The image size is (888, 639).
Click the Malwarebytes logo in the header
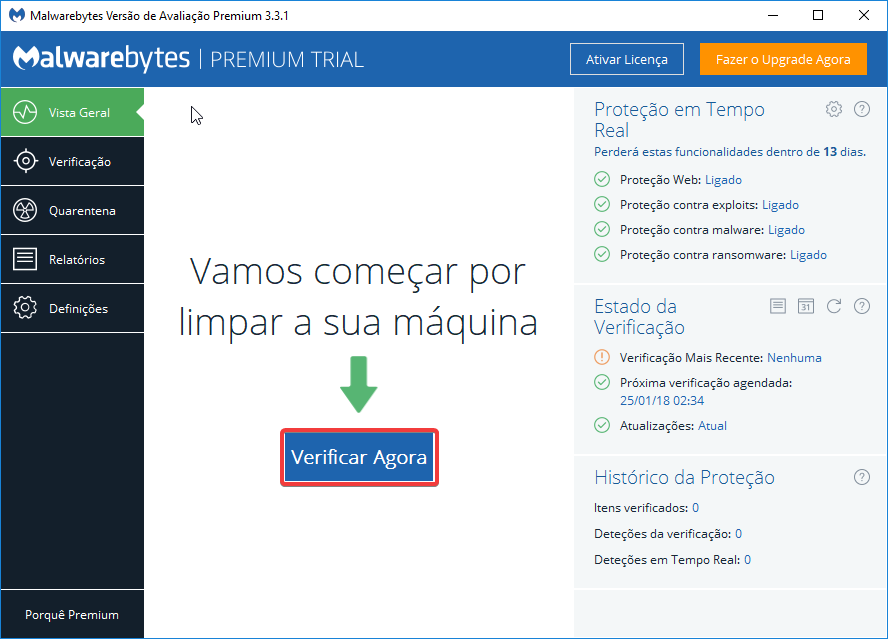(x=101, y=59)
